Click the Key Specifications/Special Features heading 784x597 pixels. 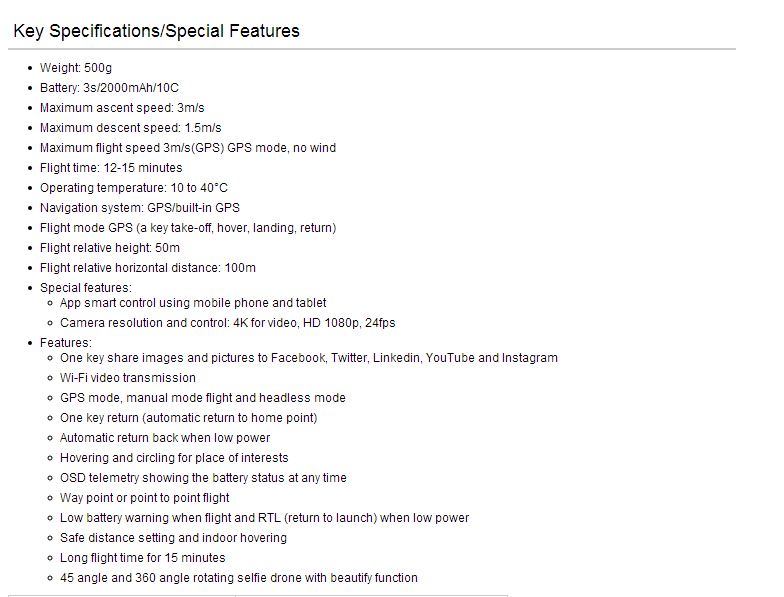tap(156, 31)
